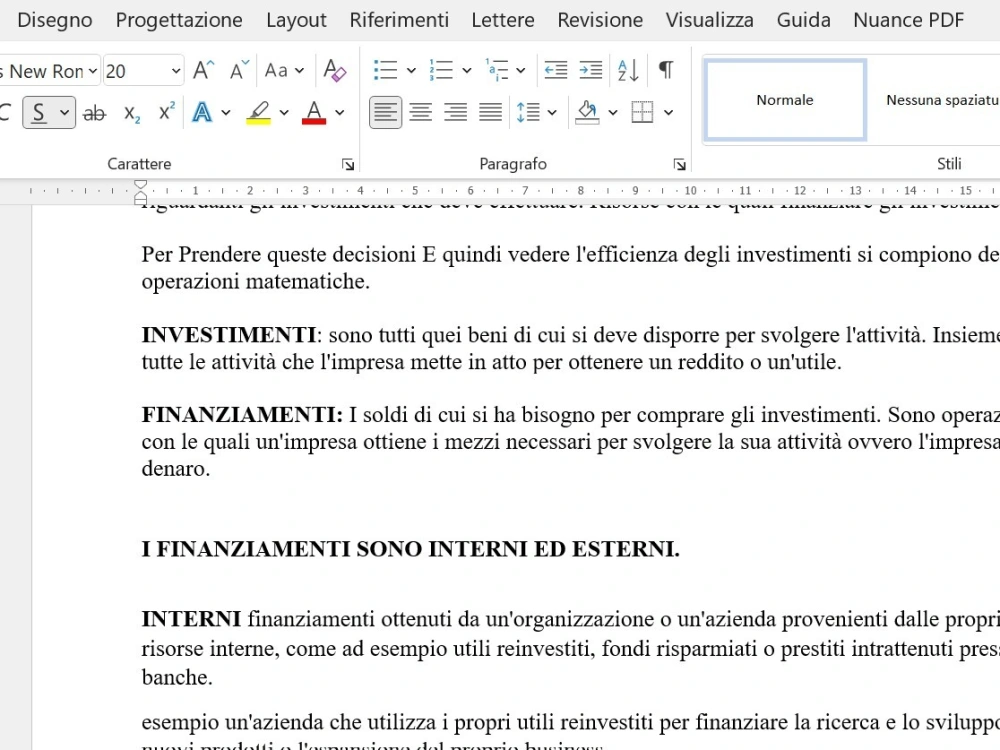
Task: Open the Change Case (Aa) menu
Action: point(284,70)
